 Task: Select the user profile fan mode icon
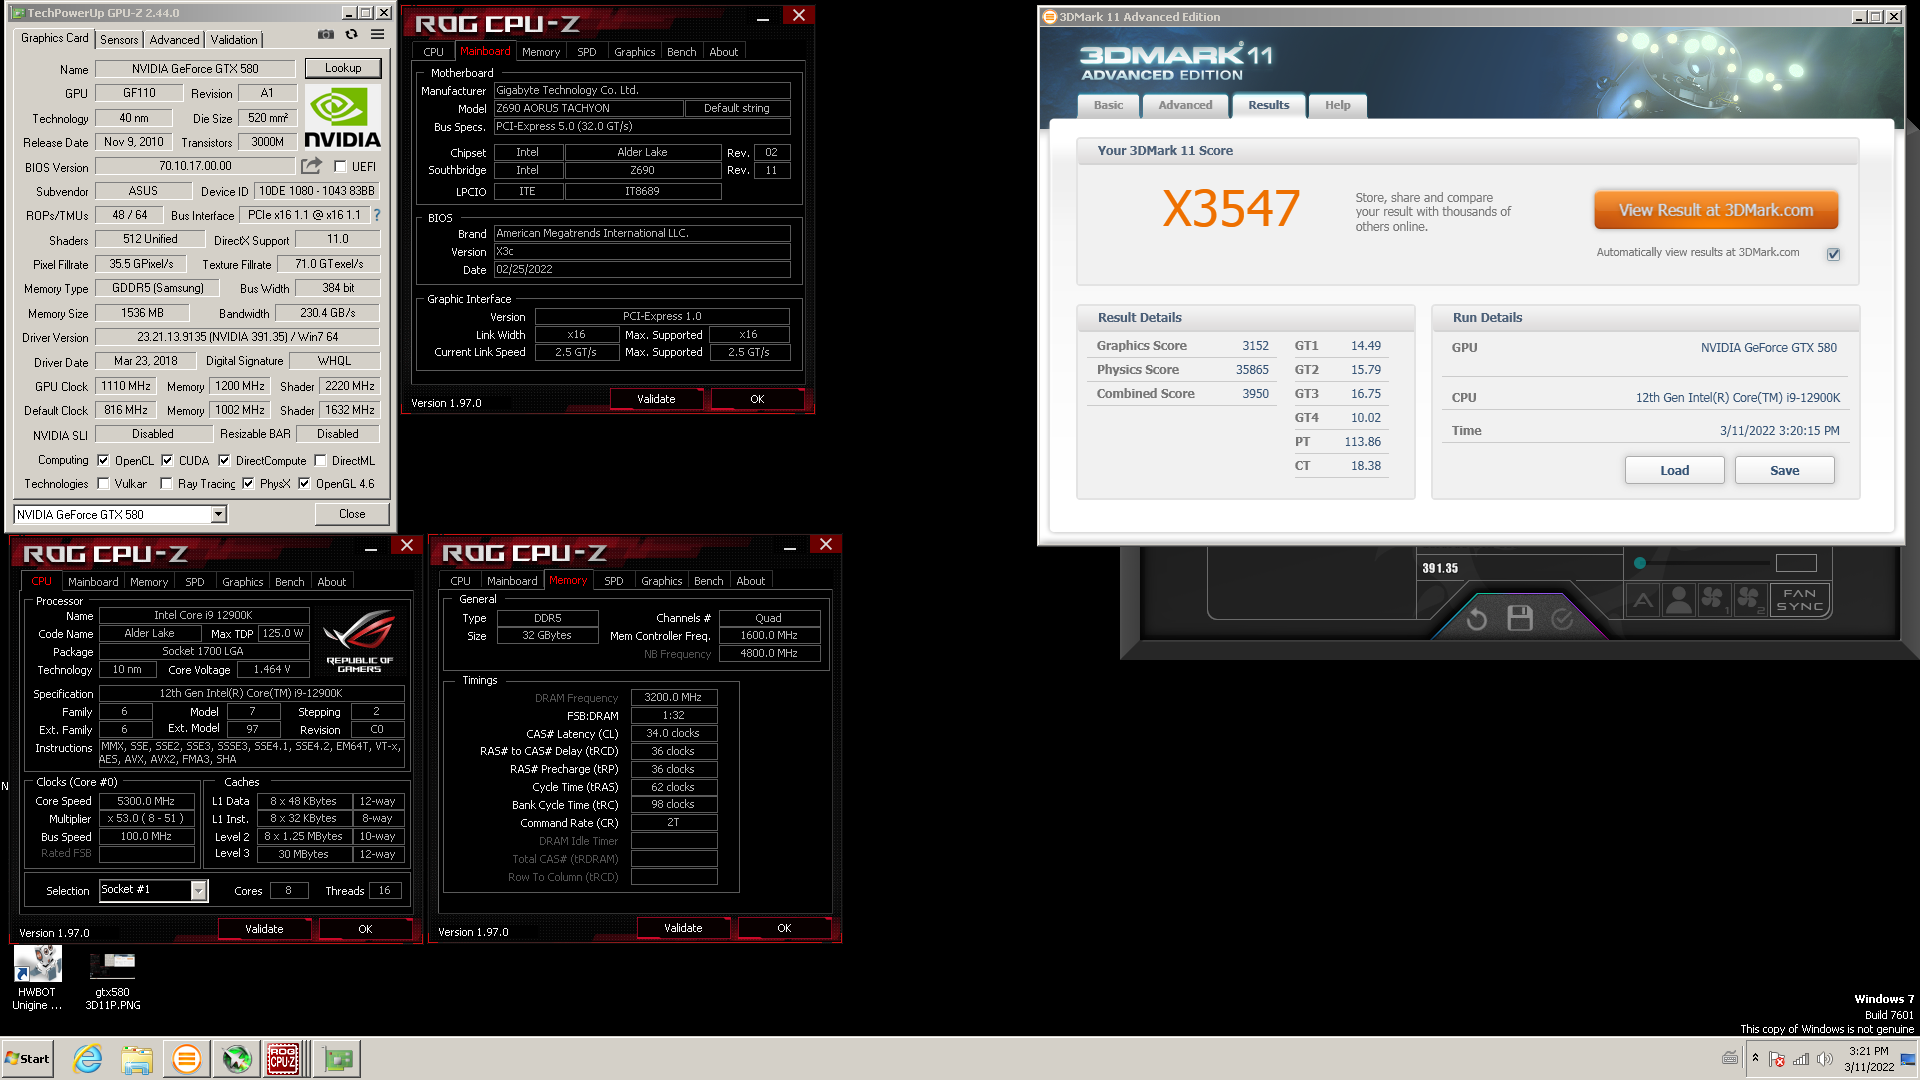click(x=1678, y=600)
